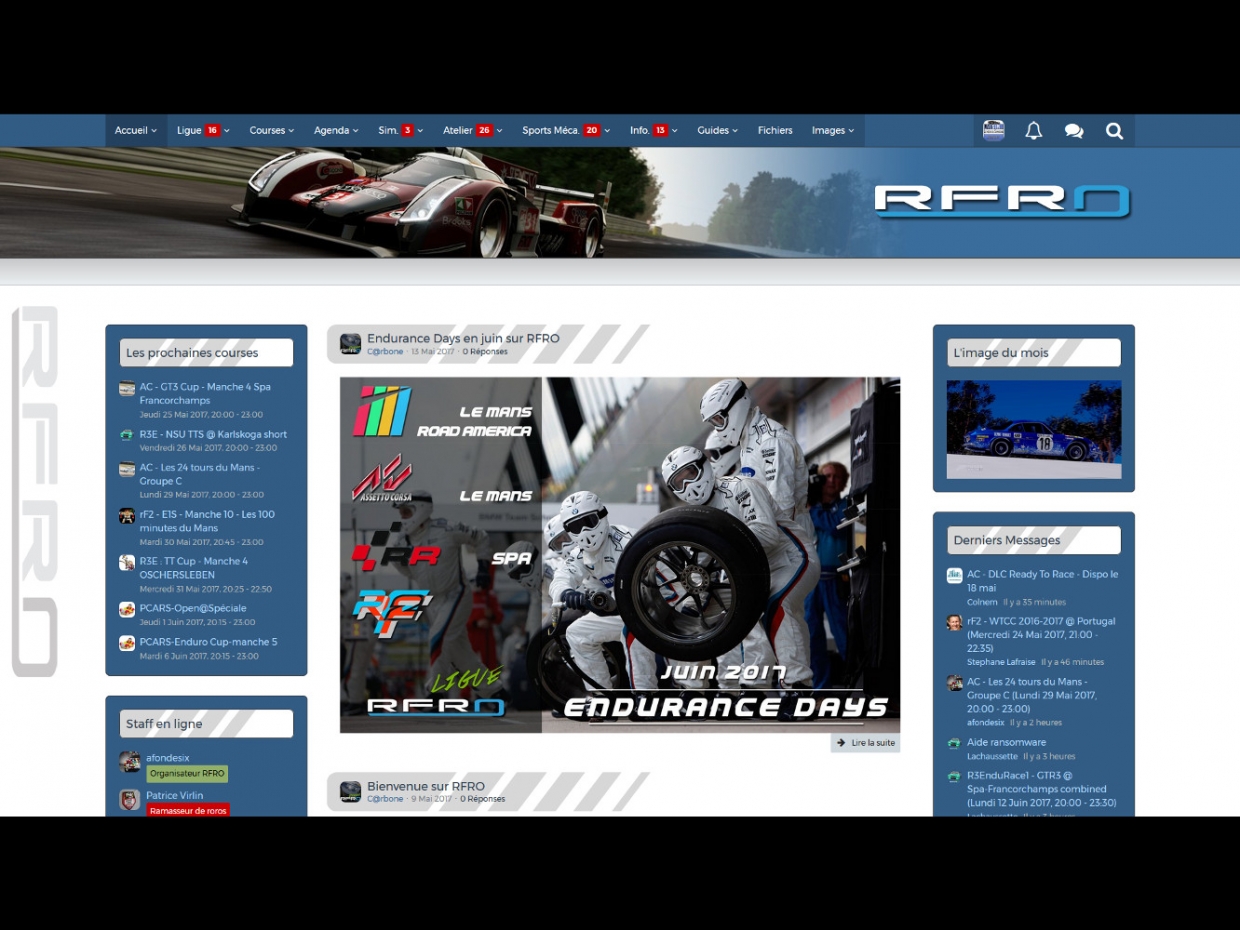Open R3E - TT Cup Manche 4 OSCHERSLEBEN

[194, 568]
